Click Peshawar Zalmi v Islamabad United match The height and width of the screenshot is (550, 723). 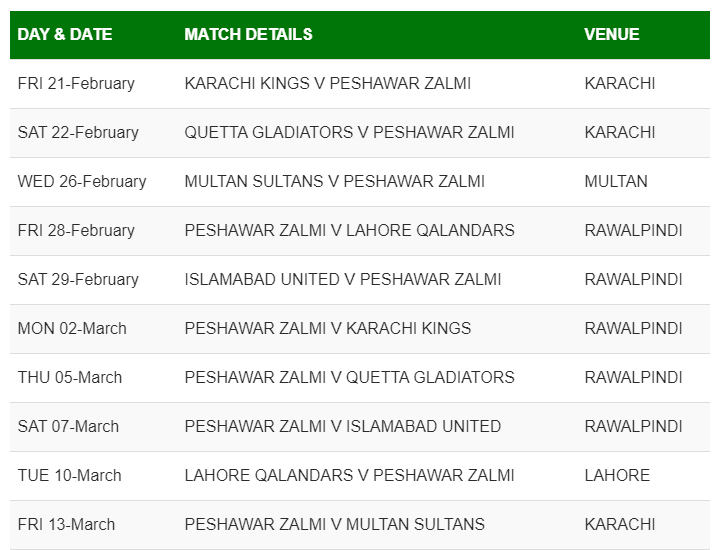(x=343, y=426)
